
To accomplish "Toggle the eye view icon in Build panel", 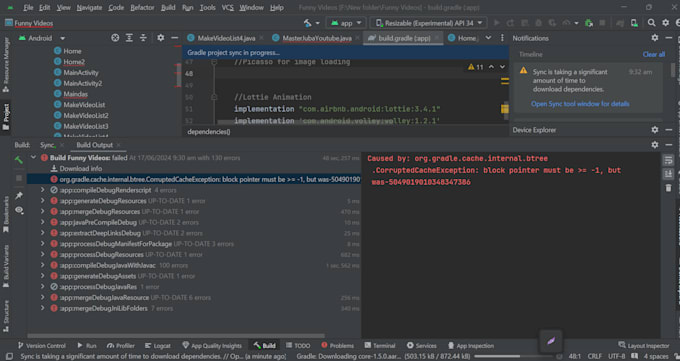I will pos(19,210).
